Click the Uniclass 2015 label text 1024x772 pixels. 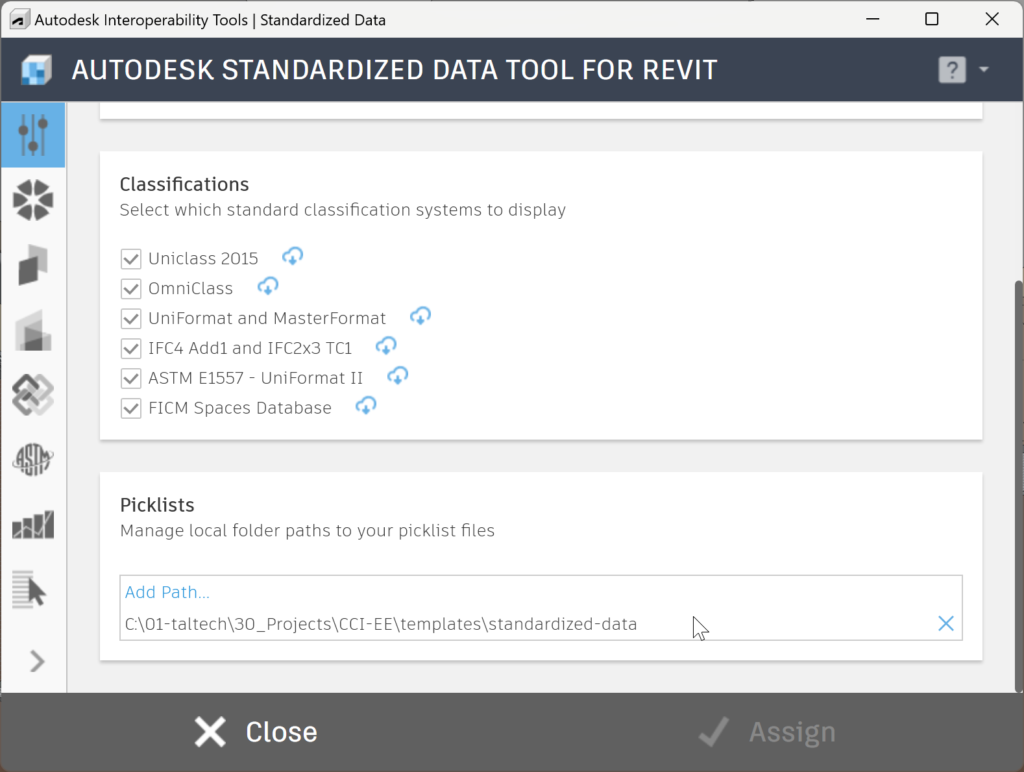click(203, 259)
